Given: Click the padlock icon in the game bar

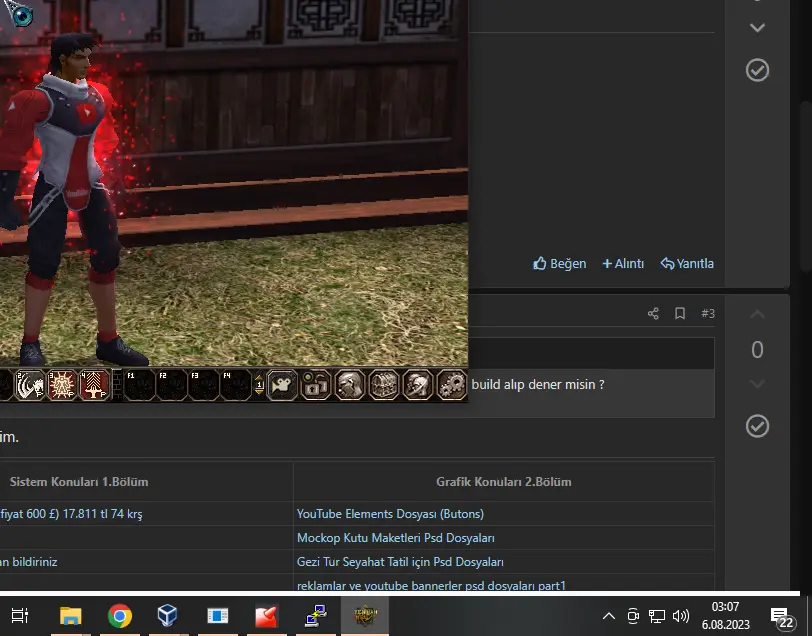Looking at the screenshot, I should [315, 385].
